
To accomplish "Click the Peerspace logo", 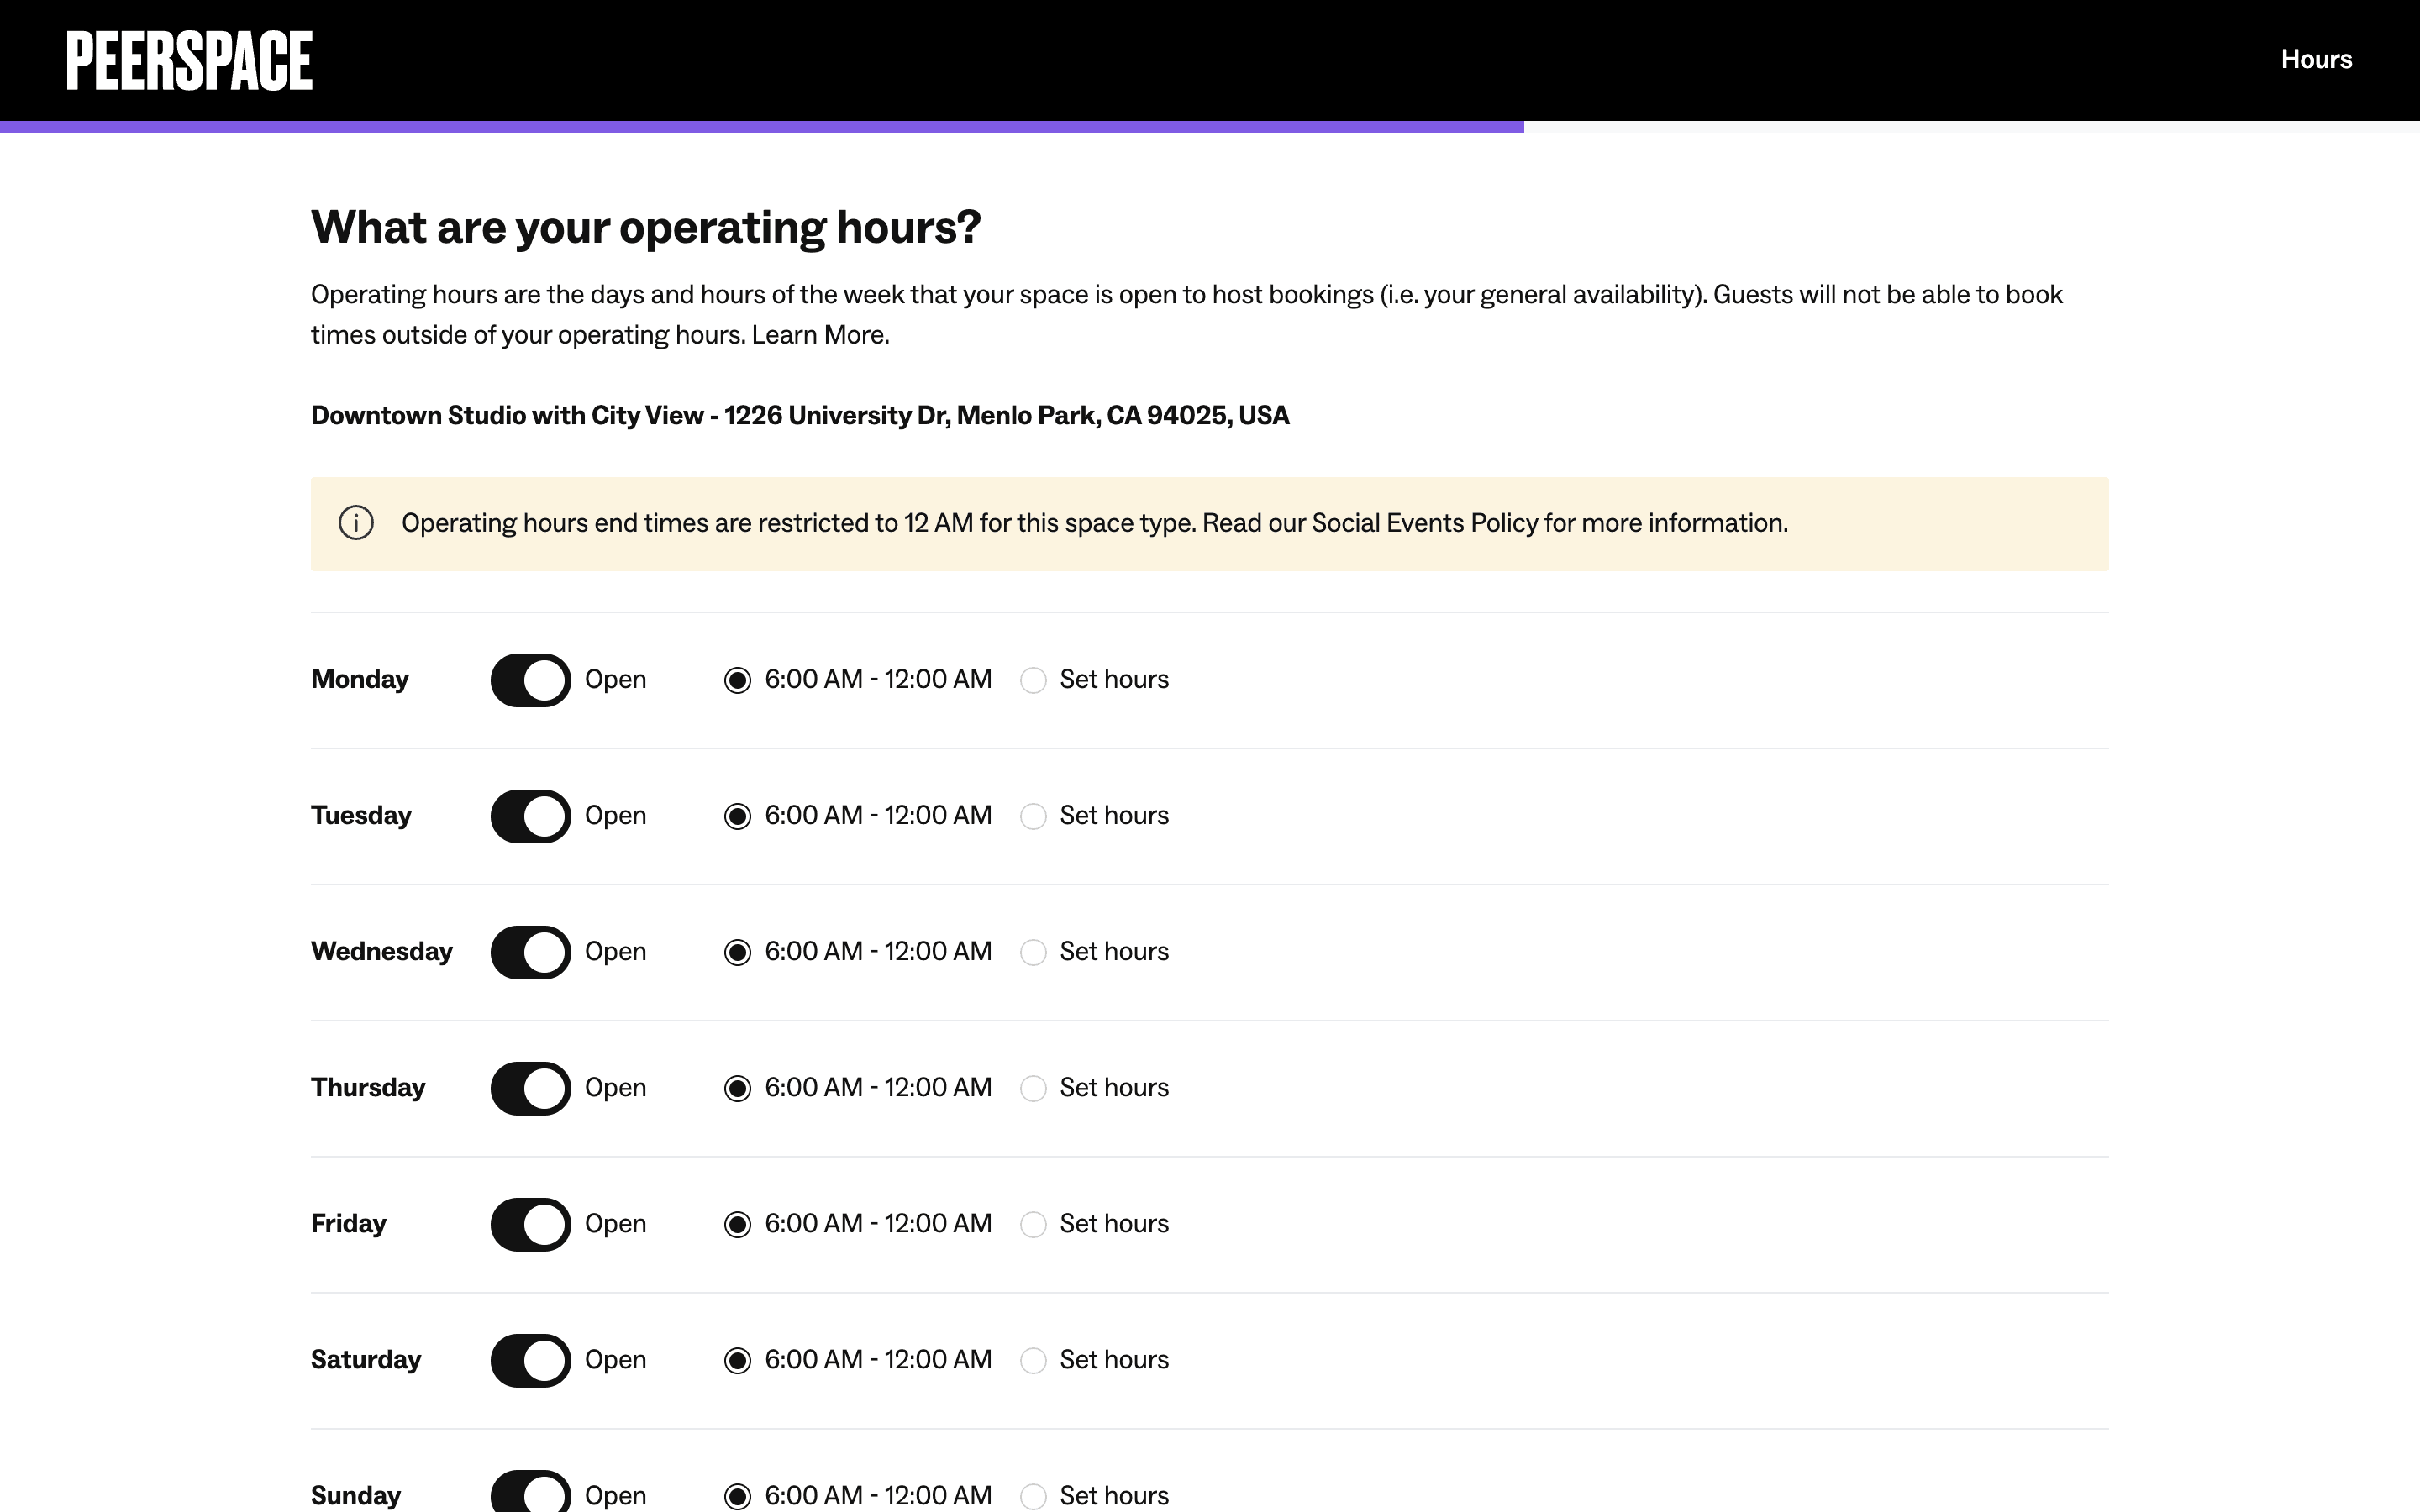I will (x=189, y=60).
